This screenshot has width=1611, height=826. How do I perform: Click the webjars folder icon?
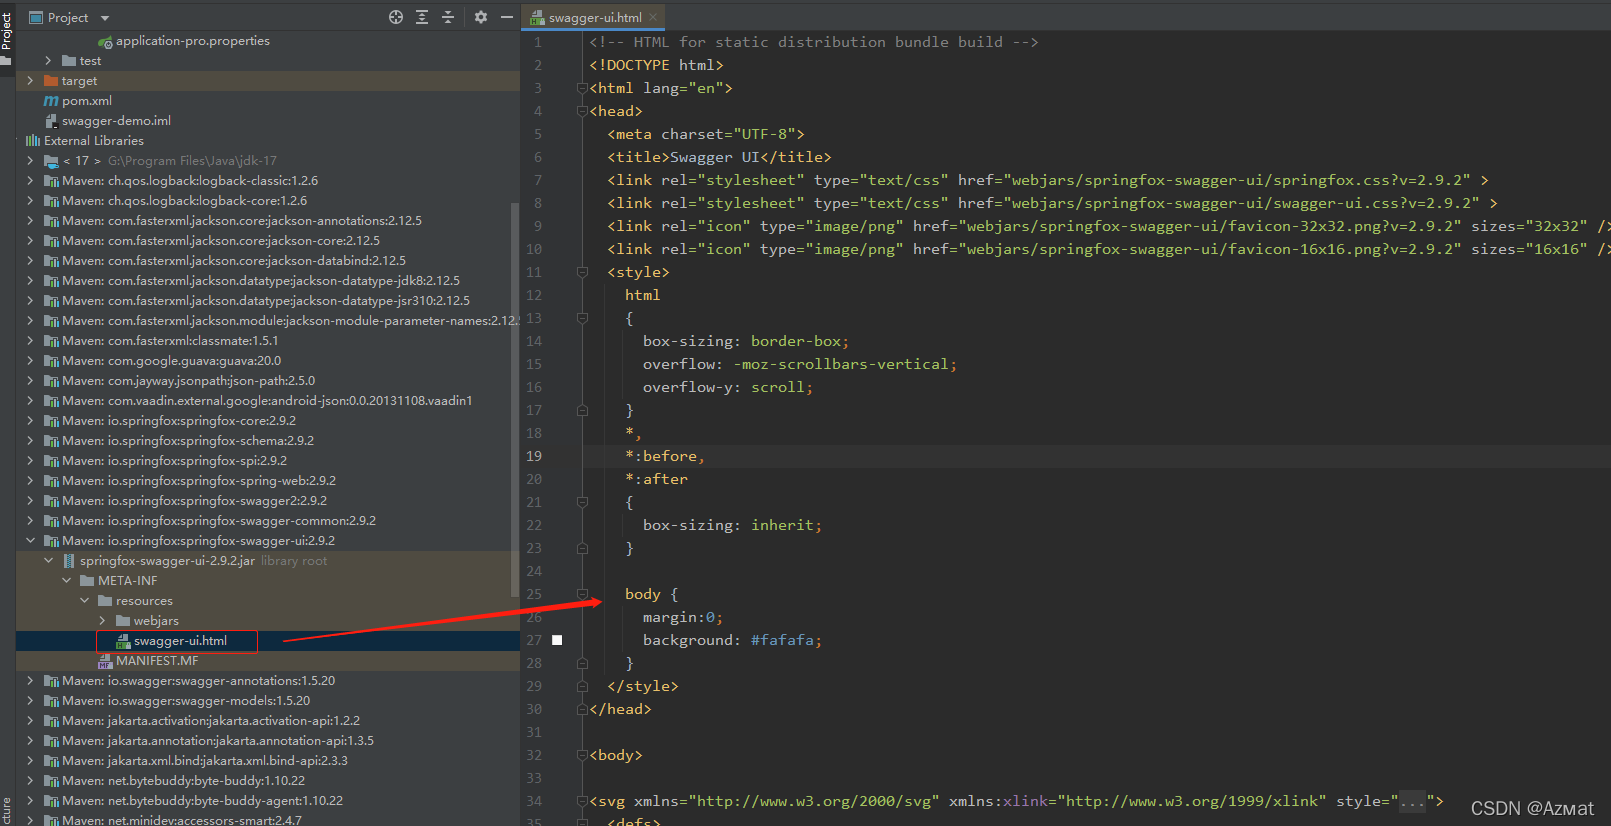(x=123, y=621)
